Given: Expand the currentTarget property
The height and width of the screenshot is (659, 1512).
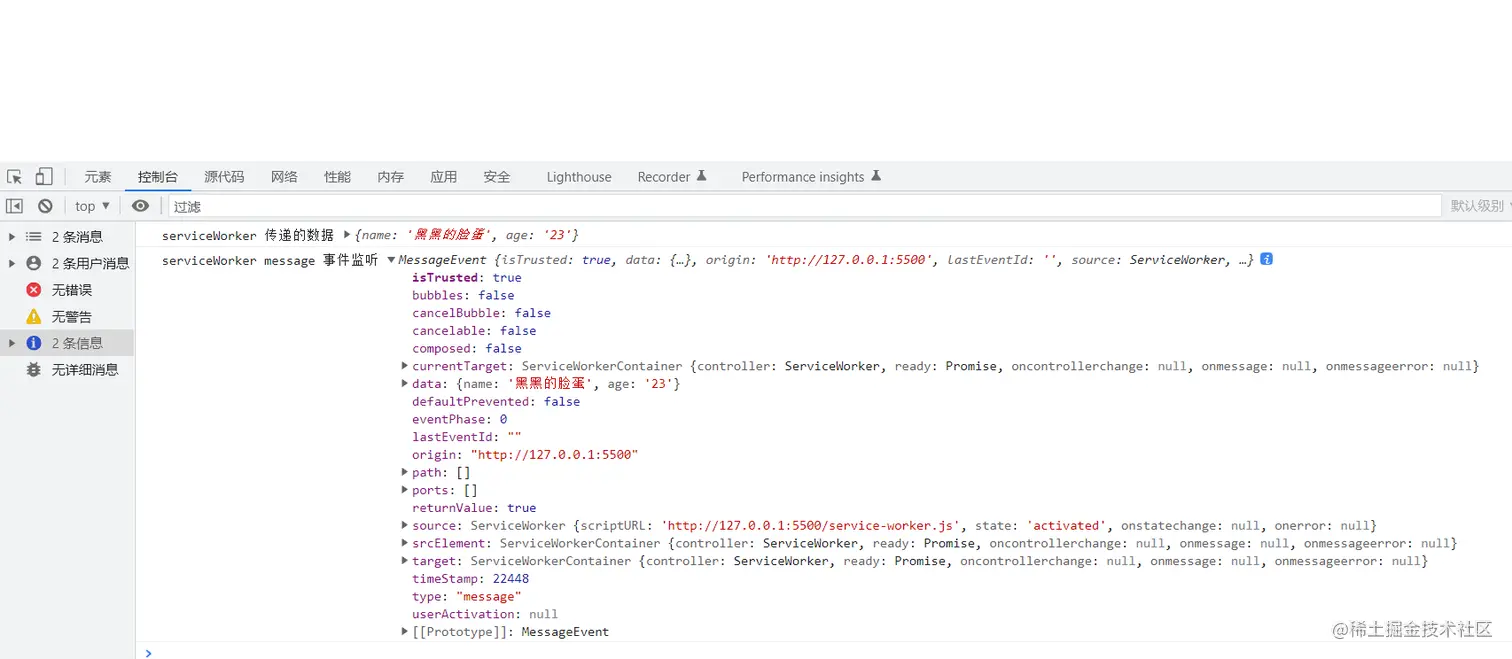Looking at the screenshot, I should point(405,366).
